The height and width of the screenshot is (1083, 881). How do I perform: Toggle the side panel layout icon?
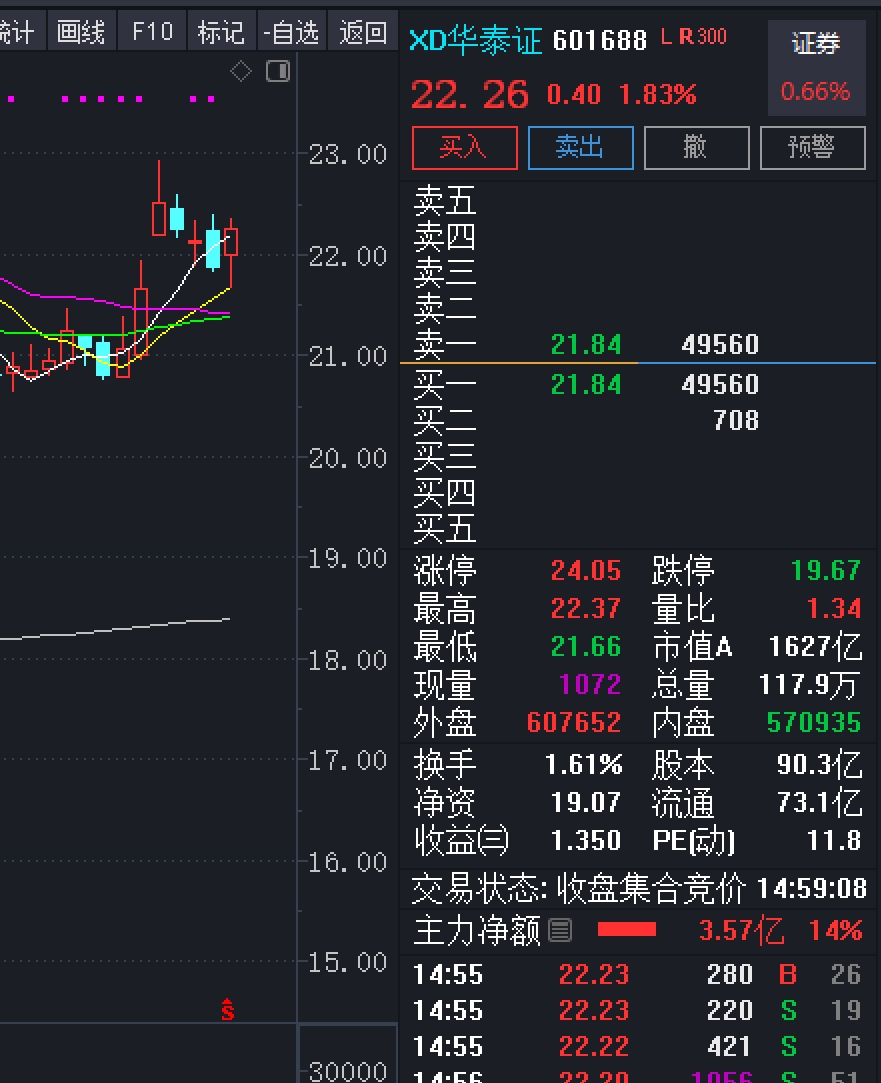click(278, 71)
